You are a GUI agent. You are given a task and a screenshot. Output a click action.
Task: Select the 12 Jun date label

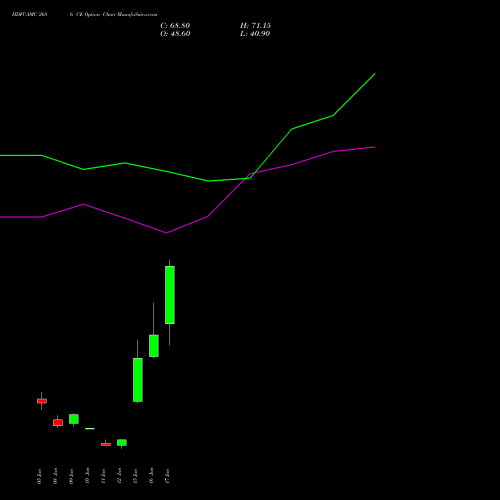pyautogui.click(x=119, y=476)
